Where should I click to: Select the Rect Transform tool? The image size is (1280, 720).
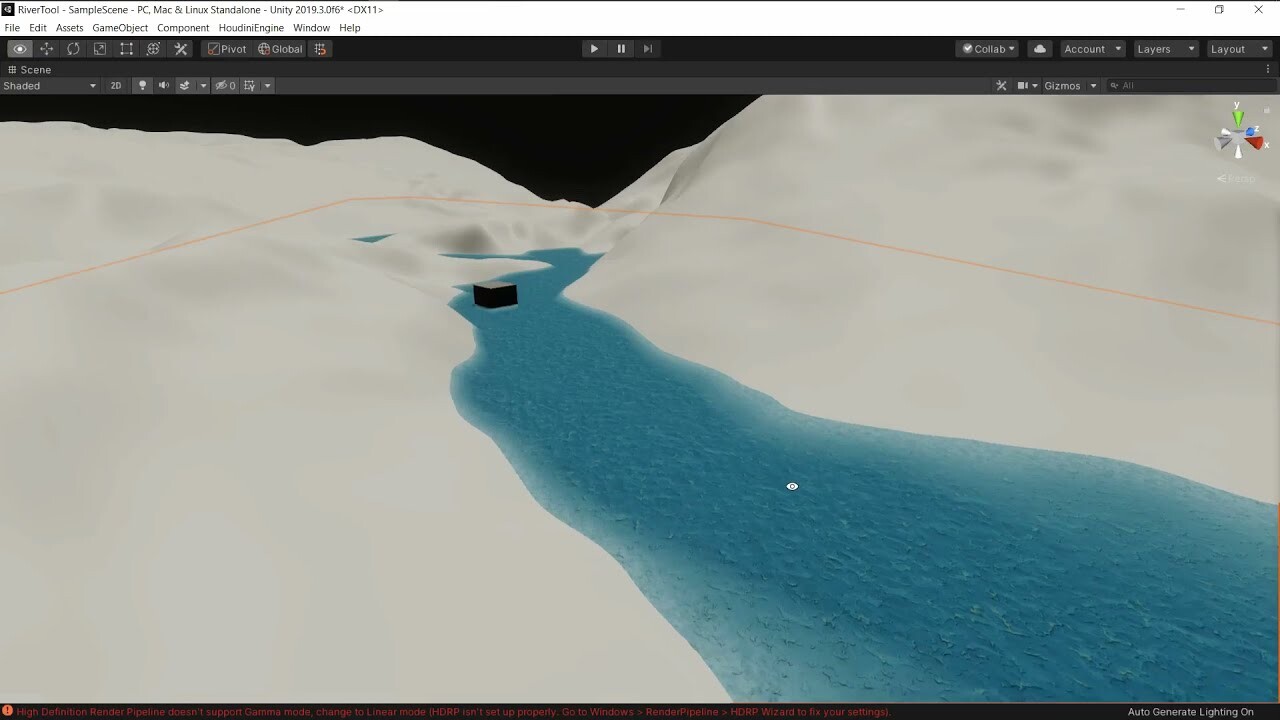126,48
